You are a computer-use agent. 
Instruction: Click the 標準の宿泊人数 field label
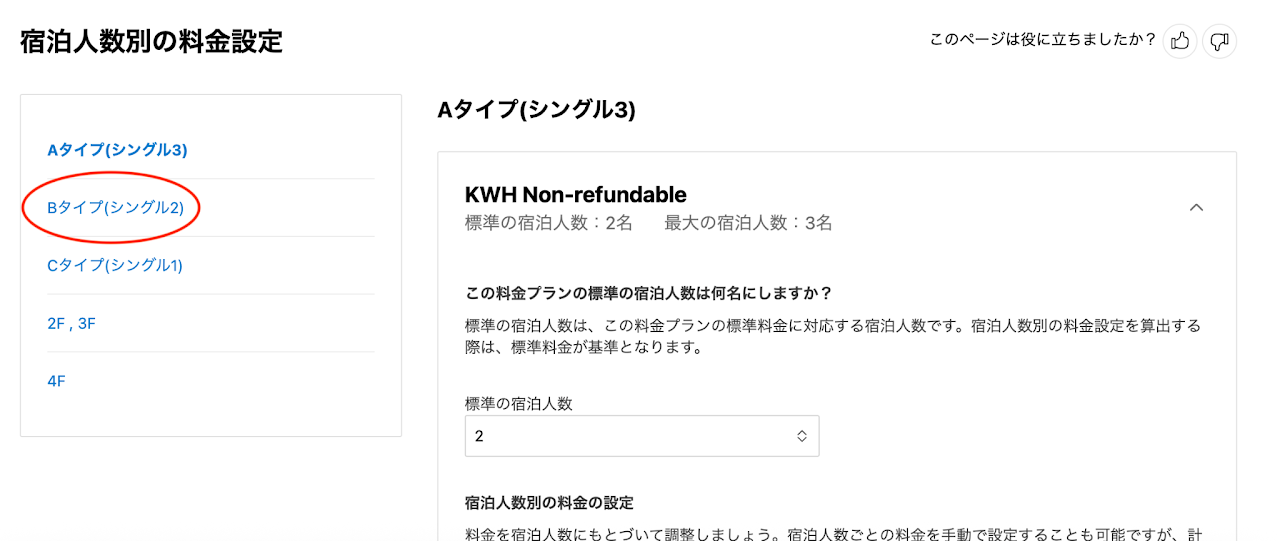click(x=518, y=403)
